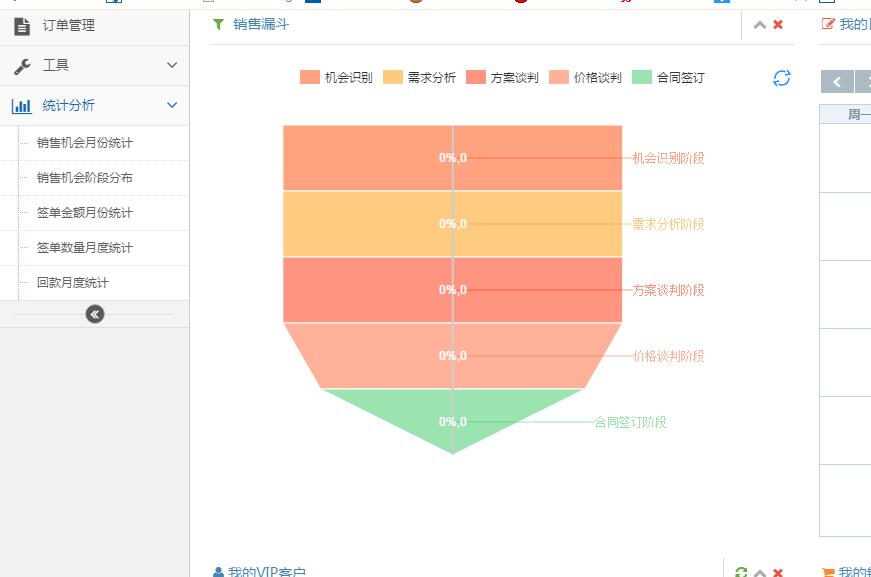Collapse the 统计分析 menu chevron

[172, 105]
